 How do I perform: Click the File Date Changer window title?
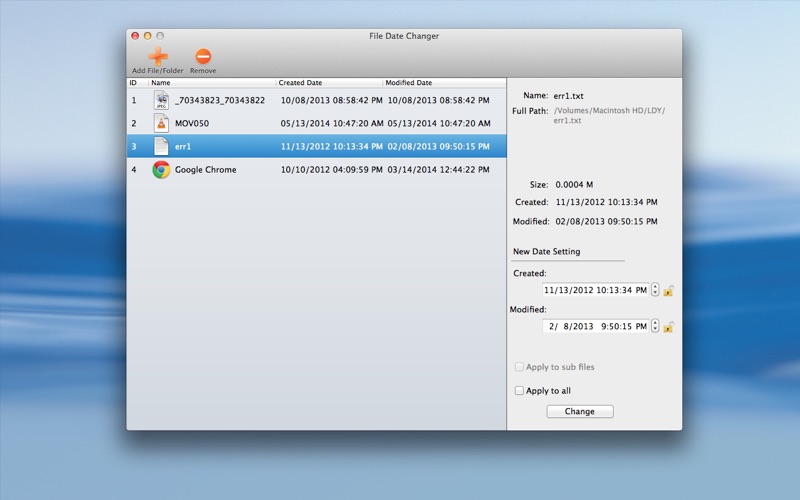[x=404, y=36]
